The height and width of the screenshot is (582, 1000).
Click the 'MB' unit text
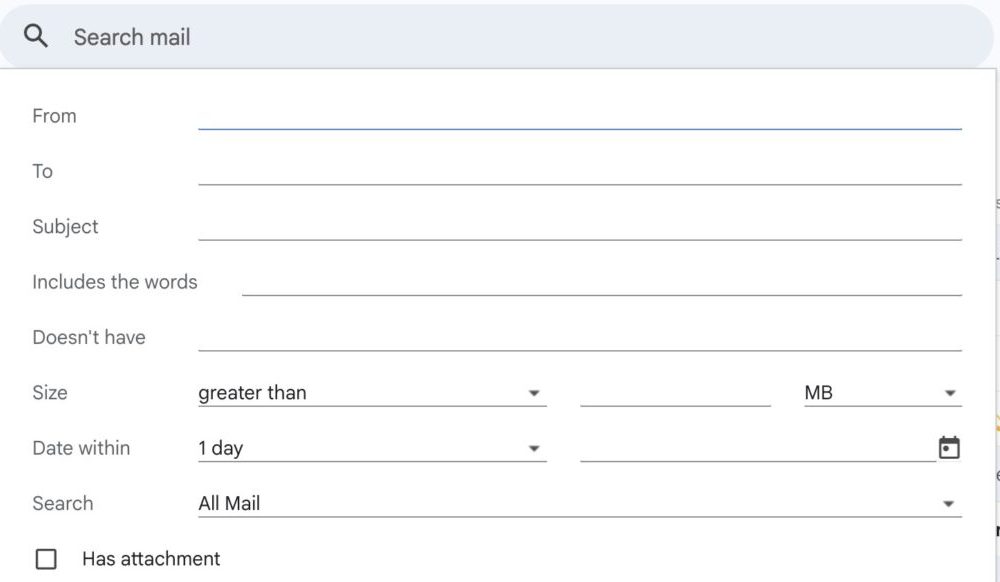pyautogui.click(x=818, y=393)
